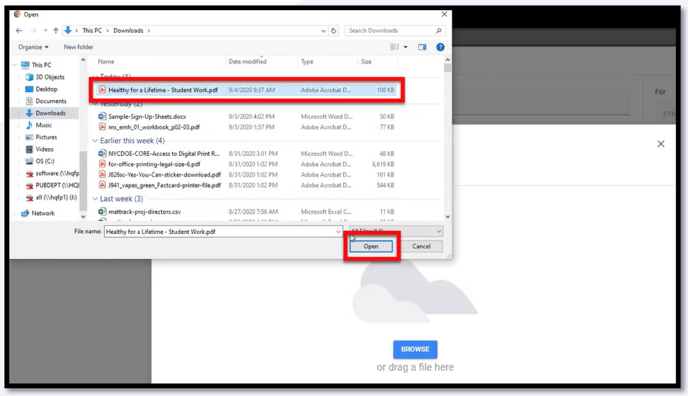Go forward using the Forward arrow
Viewport: 688px width, 396px height.
pos(34,31)
